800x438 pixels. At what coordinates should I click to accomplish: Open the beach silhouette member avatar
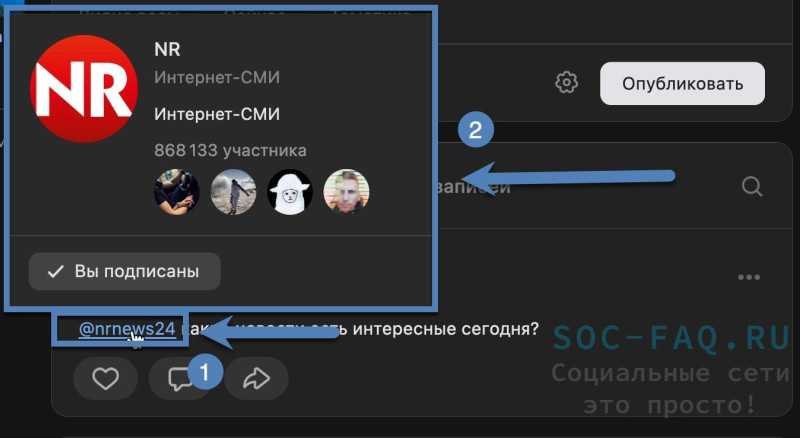(x=233, y=192)
